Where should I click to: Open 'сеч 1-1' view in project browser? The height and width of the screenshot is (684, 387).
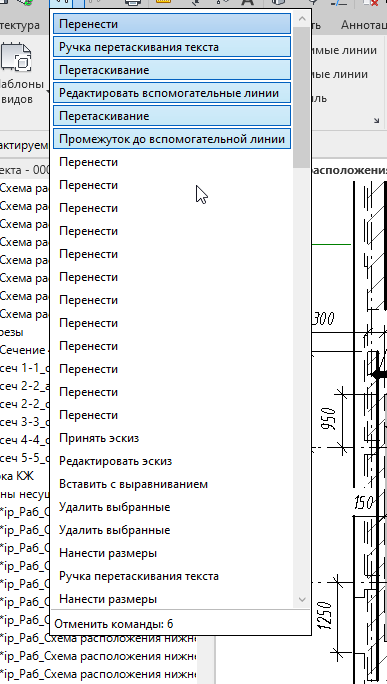pyautogui.click(x=24, y=368)
